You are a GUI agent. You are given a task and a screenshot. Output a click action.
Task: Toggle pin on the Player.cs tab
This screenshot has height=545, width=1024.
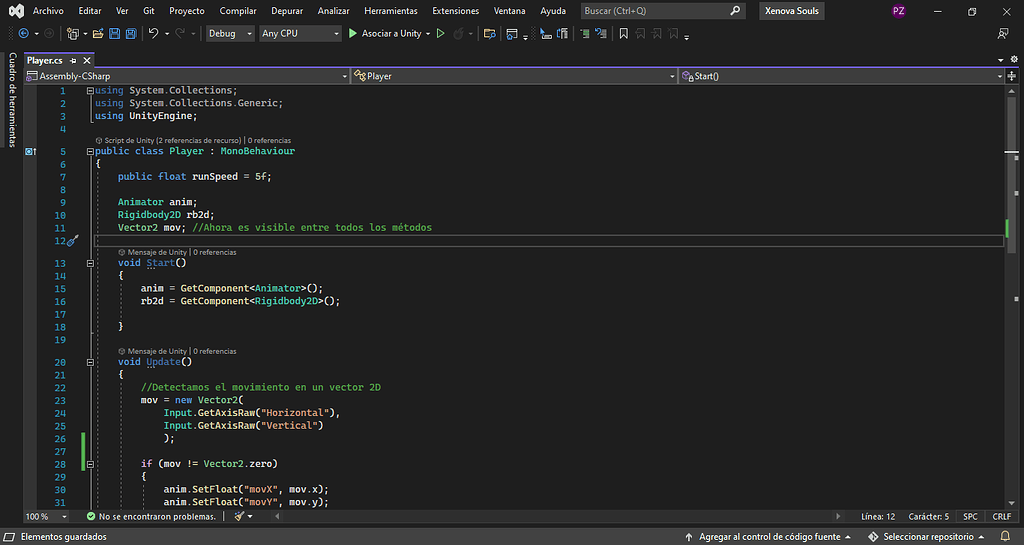click(73, 61)
